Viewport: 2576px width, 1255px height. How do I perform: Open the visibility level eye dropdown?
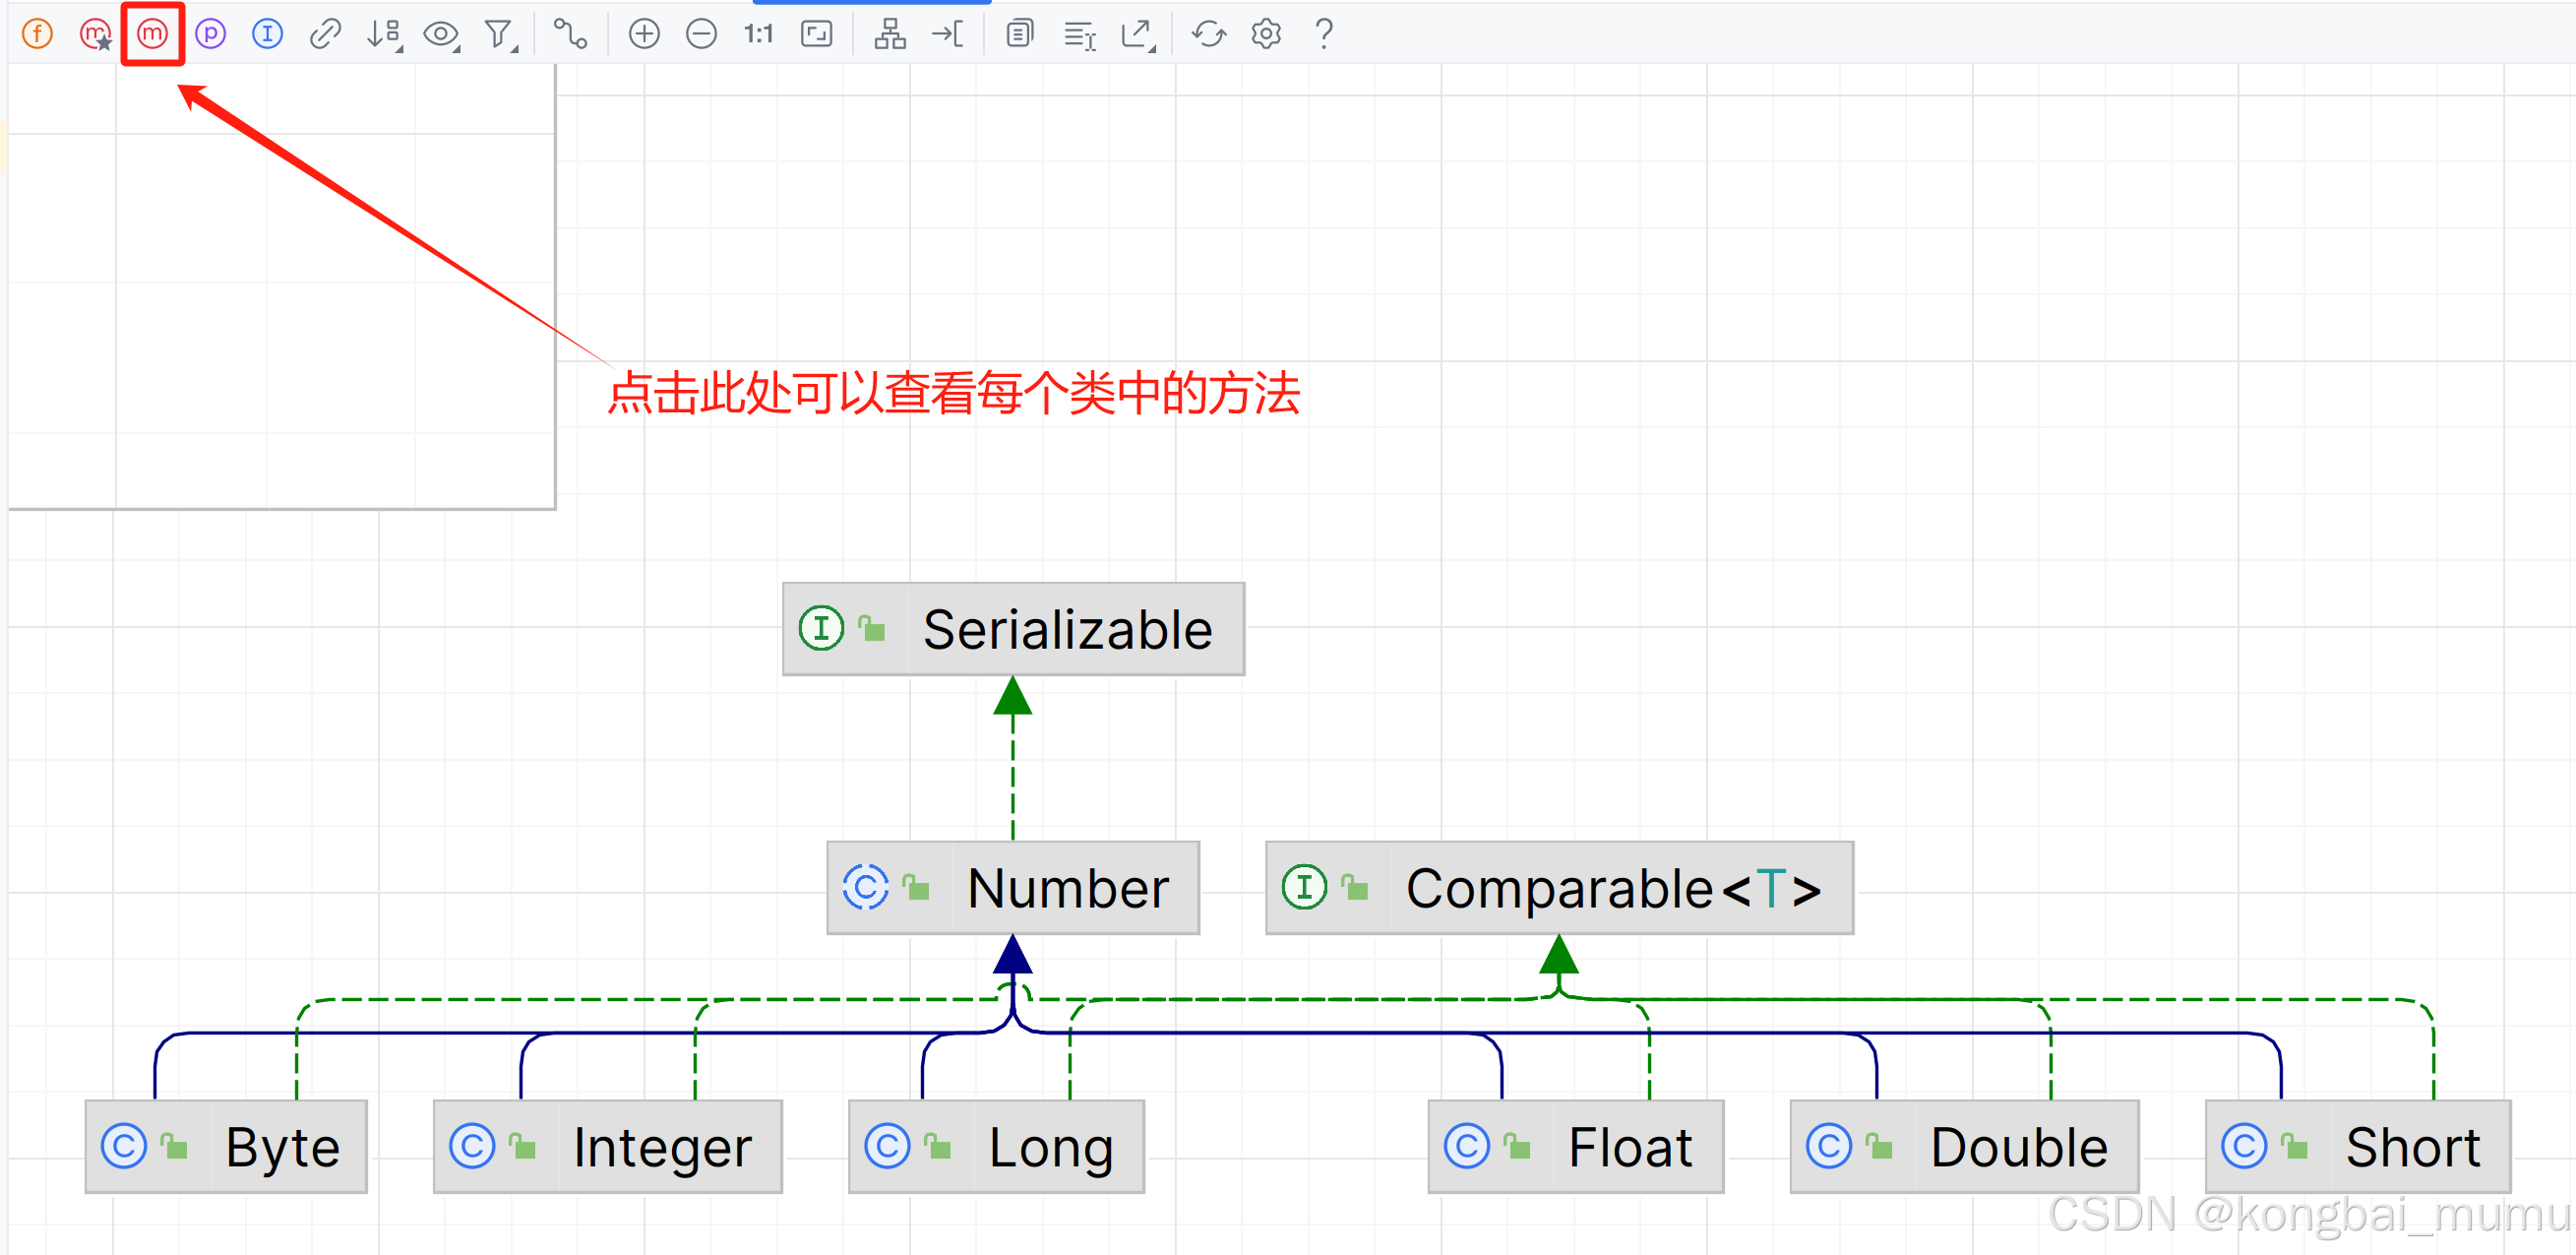pos(442,33)
